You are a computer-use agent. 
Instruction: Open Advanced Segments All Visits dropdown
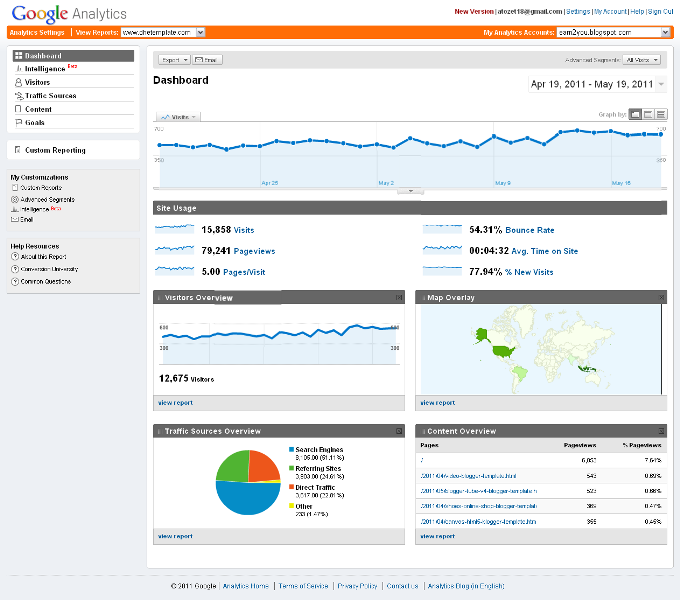click(x=641, y=60)
